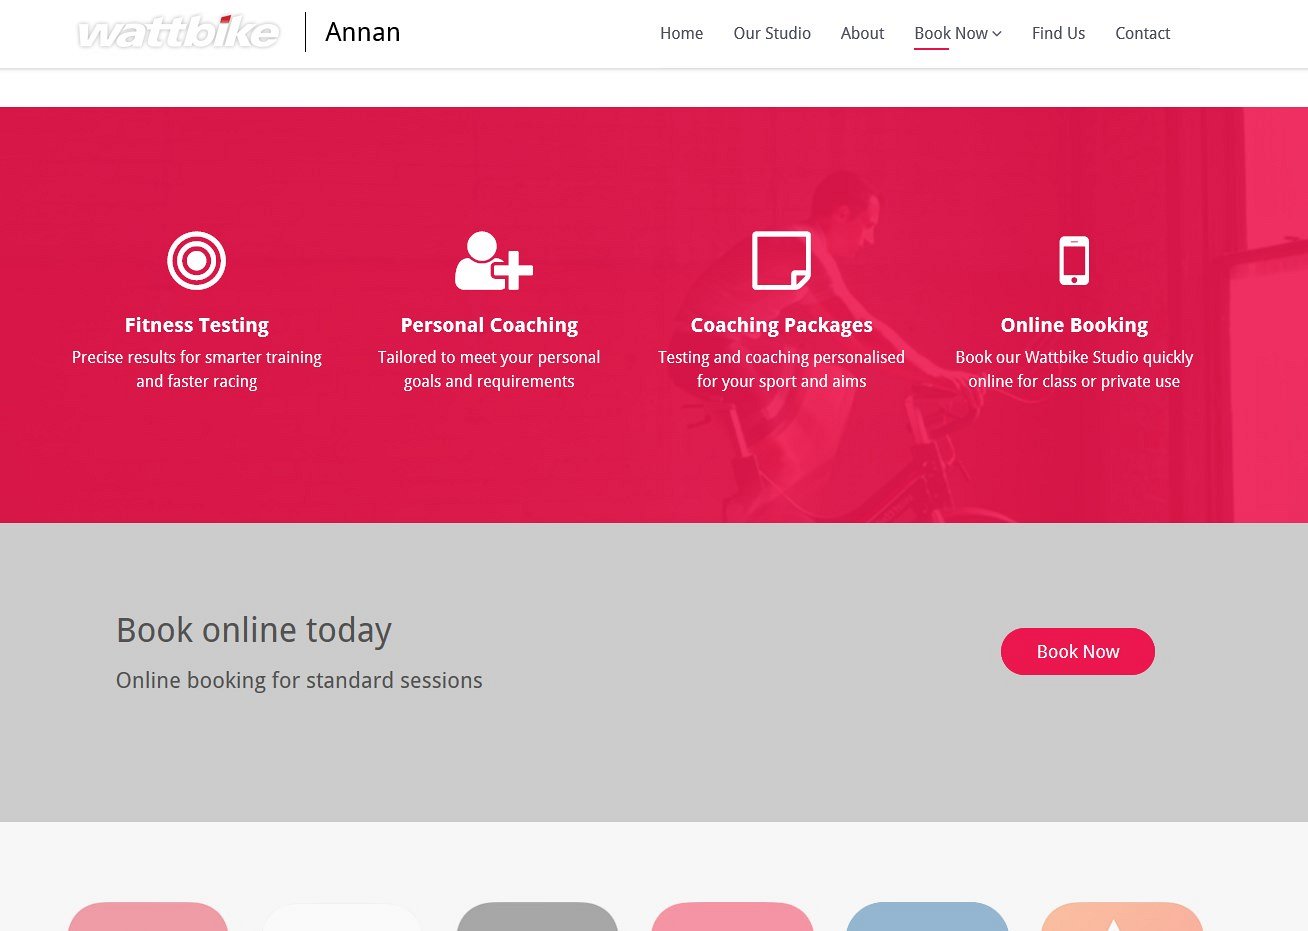This screenshot has width=1308, height=931.
Task: Click the Personal Coaching heading
Action: 489,325
